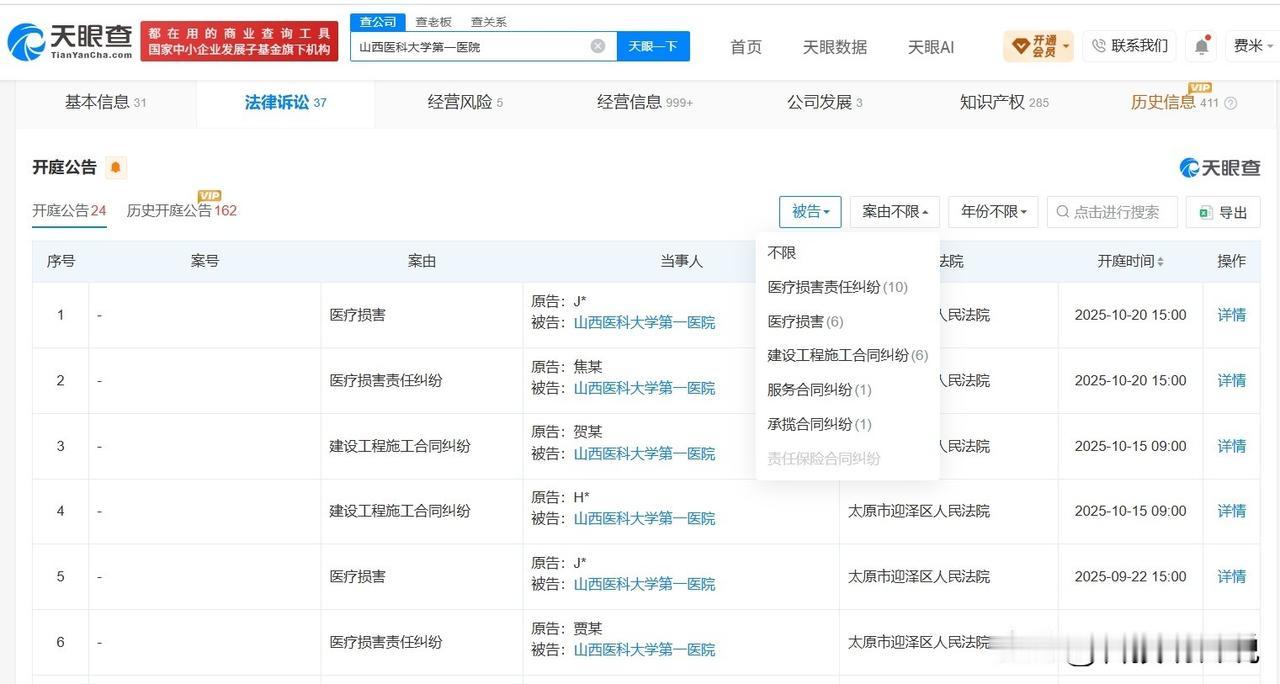Select the 开庭公告 24 sub-tab
This screenshot has width=1280, height=684.
(x=69, y=211)
